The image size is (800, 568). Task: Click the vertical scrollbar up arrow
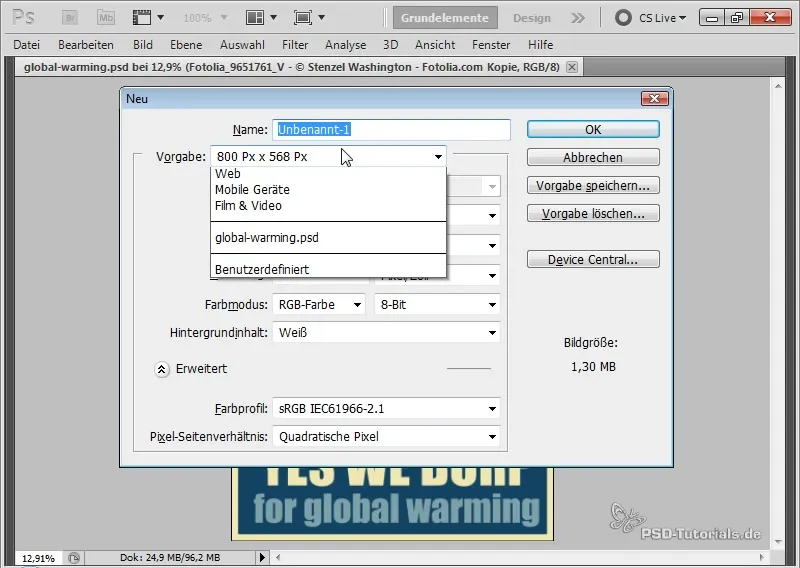(x=778, y=86)
